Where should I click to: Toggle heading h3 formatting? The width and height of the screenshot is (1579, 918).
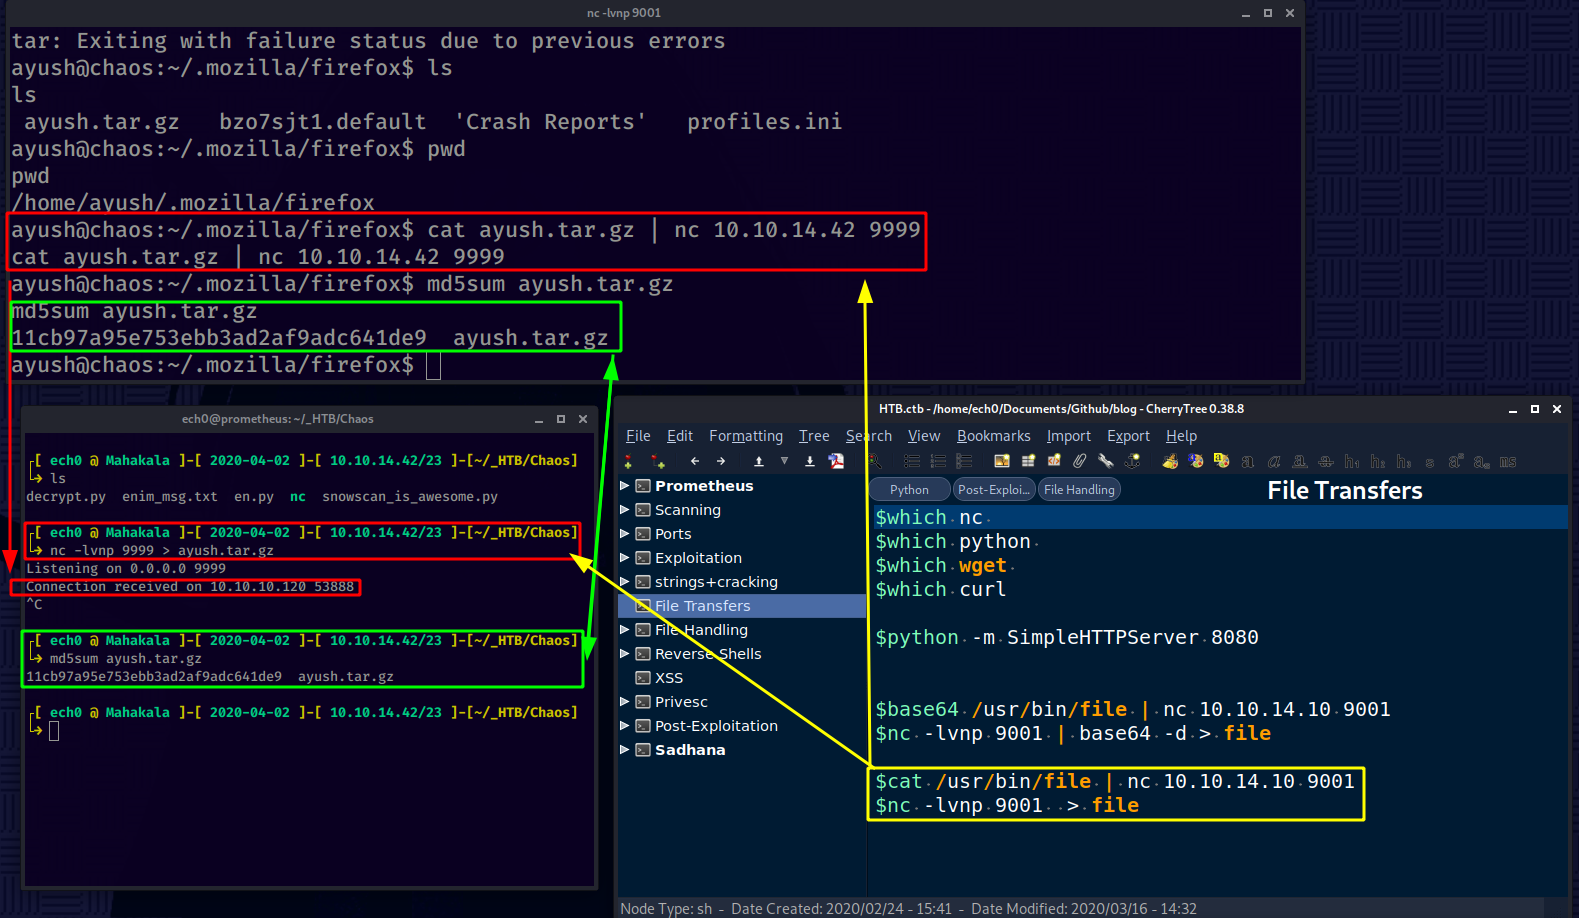tap(1403, 461)
